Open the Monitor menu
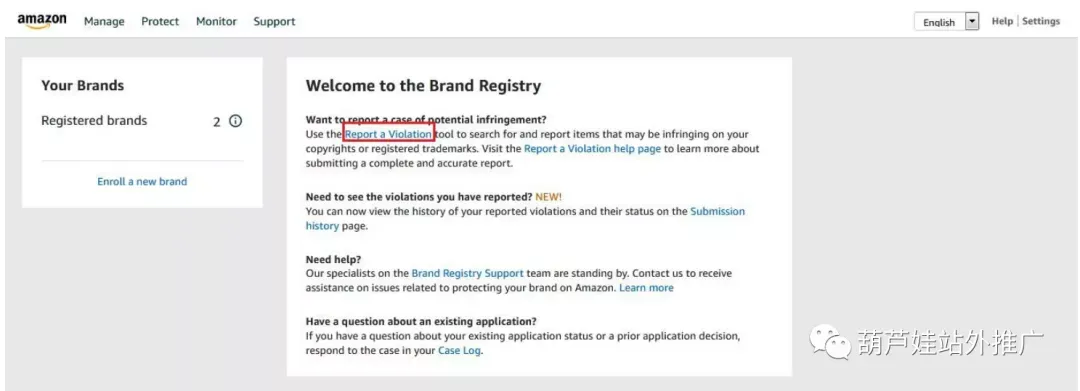 point(216,21)
